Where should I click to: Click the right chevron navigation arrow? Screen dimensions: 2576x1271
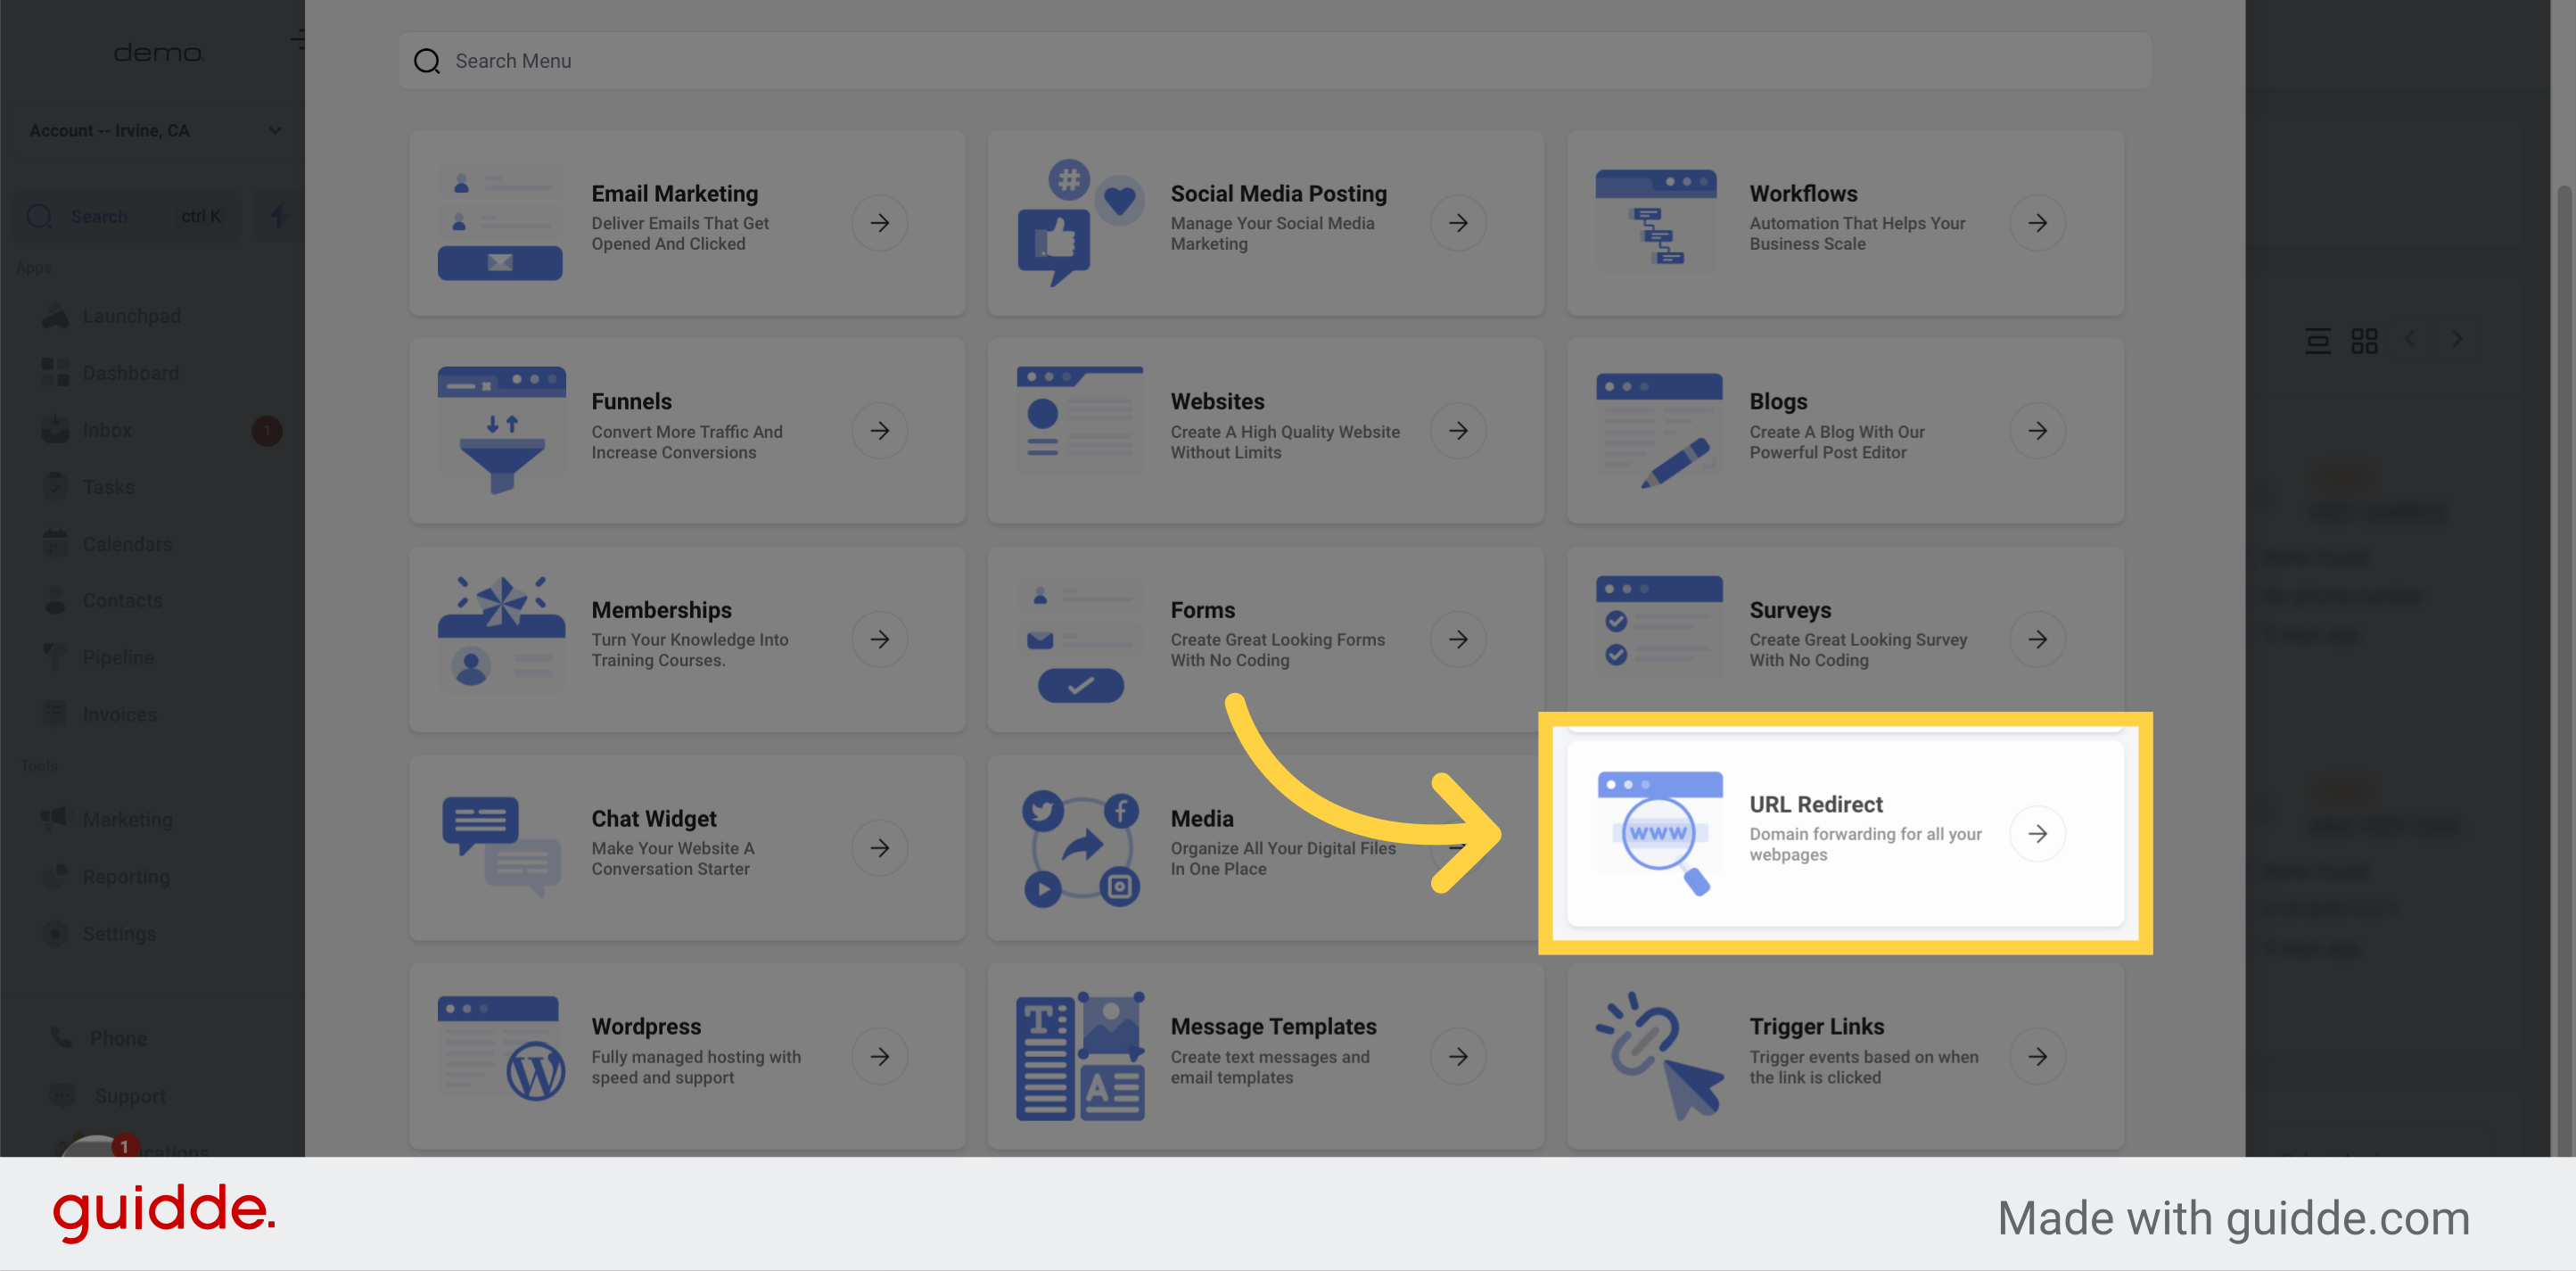pyautogui.click(x=2457, y=340)
